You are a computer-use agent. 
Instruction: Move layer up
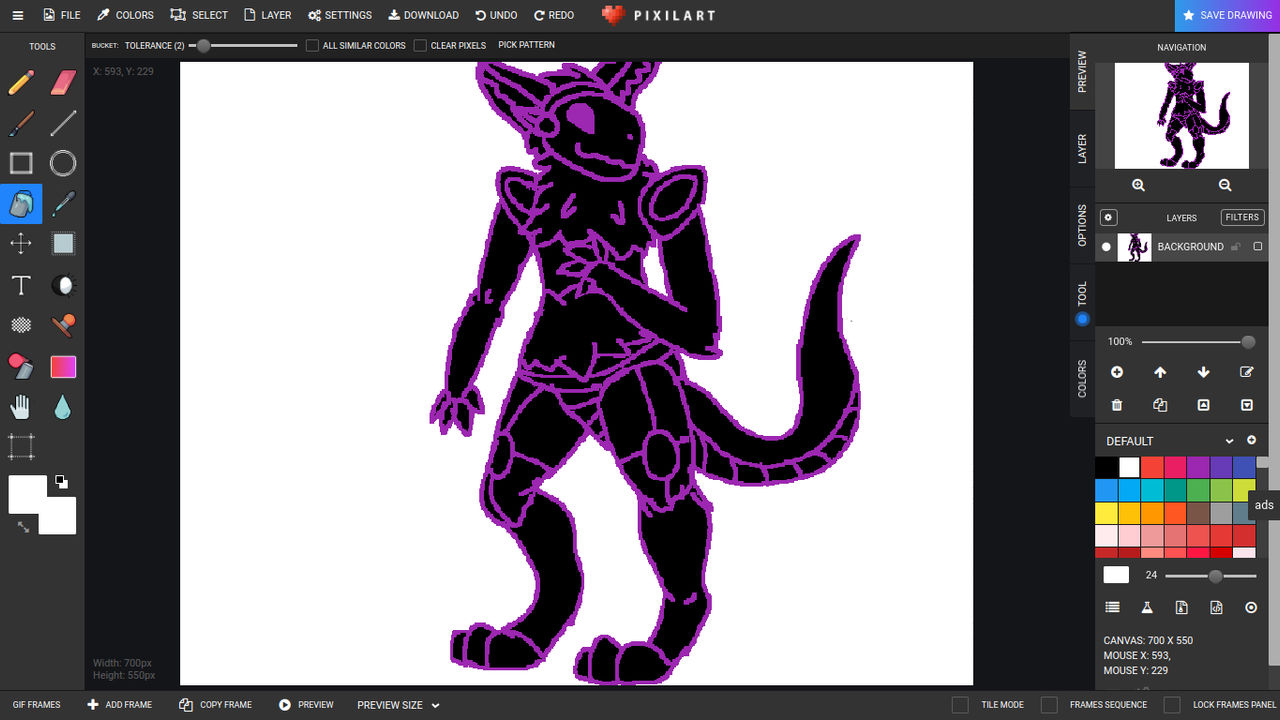(1160, 372)
